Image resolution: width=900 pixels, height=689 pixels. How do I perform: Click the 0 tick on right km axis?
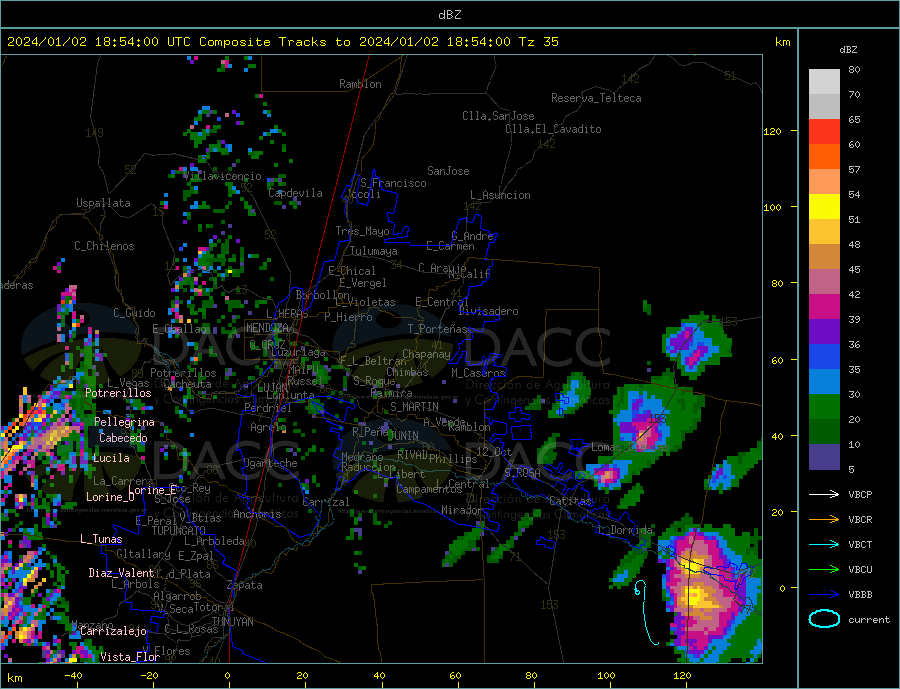[x=782, y=588]
